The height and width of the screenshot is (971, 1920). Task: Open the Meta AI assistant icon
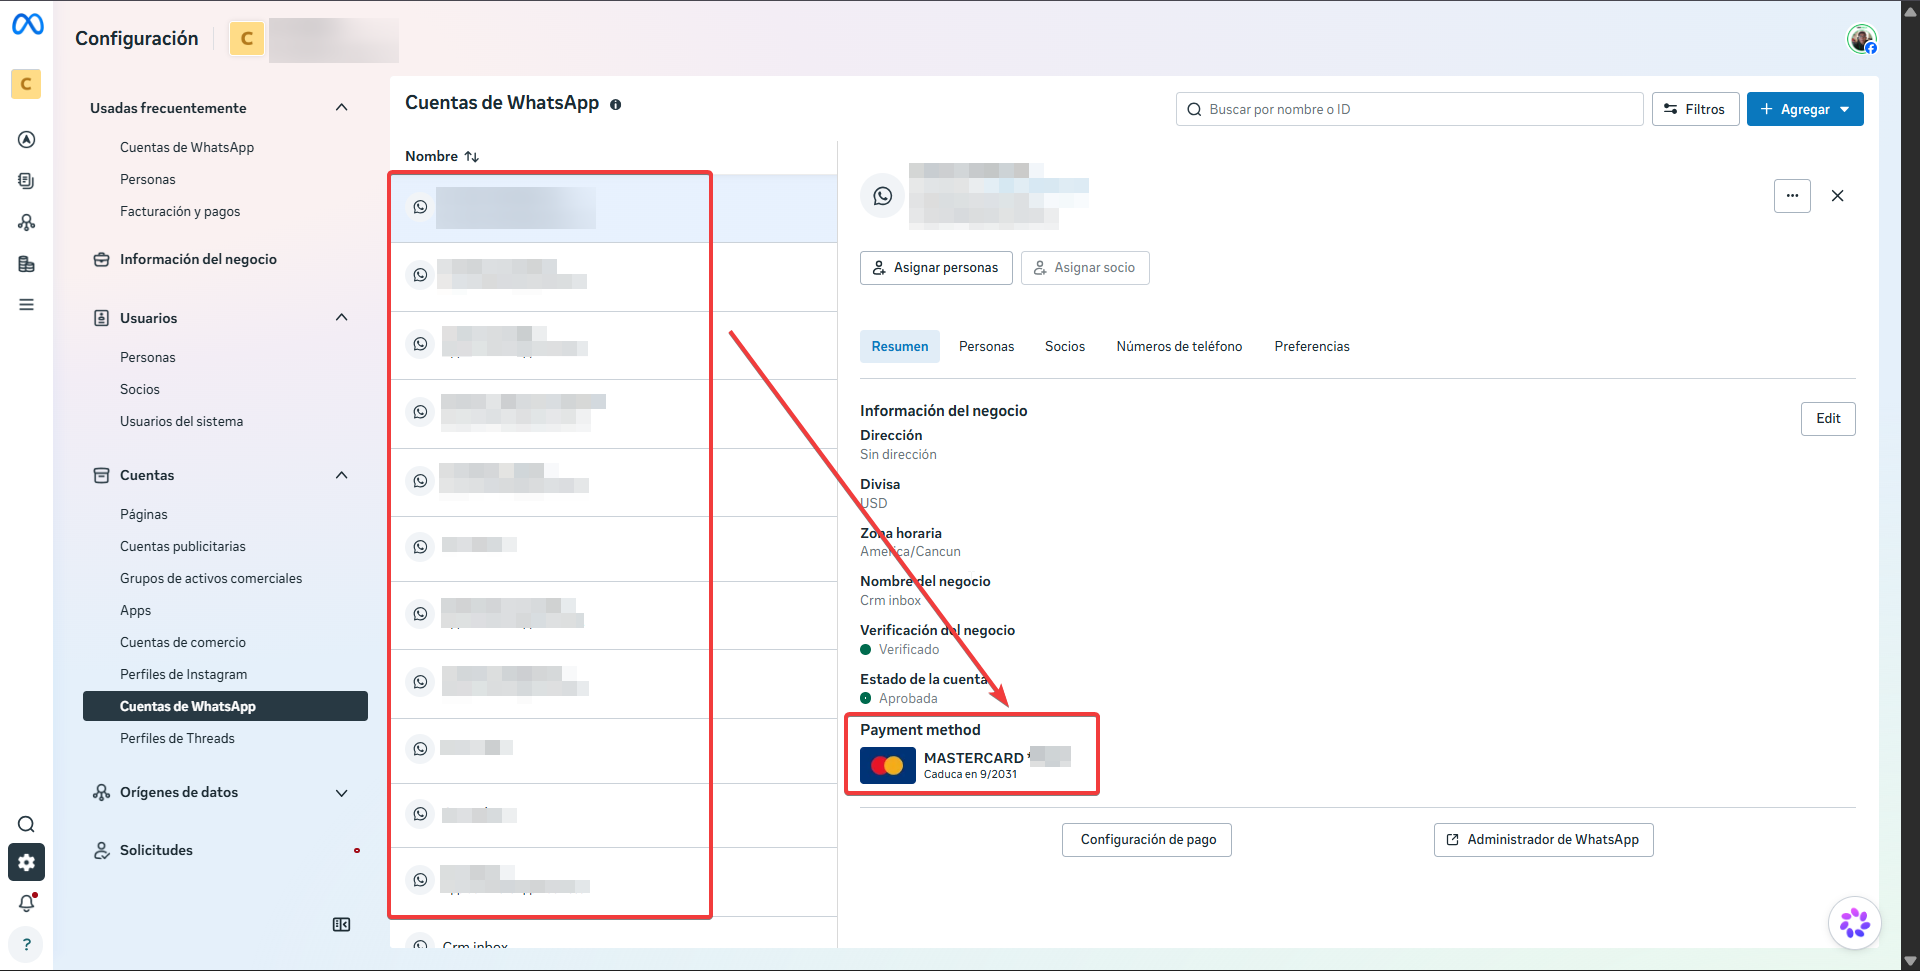[x=1855, y=922]
